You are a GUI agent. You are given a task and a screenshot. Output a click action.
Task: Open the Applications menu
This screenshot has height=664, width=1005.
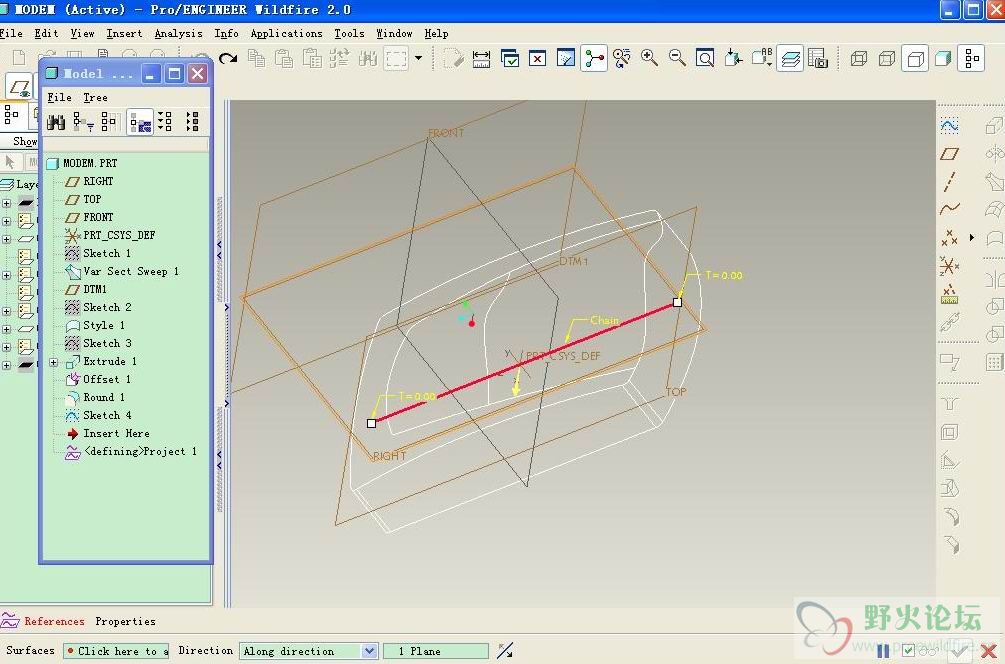coord(287,33)
